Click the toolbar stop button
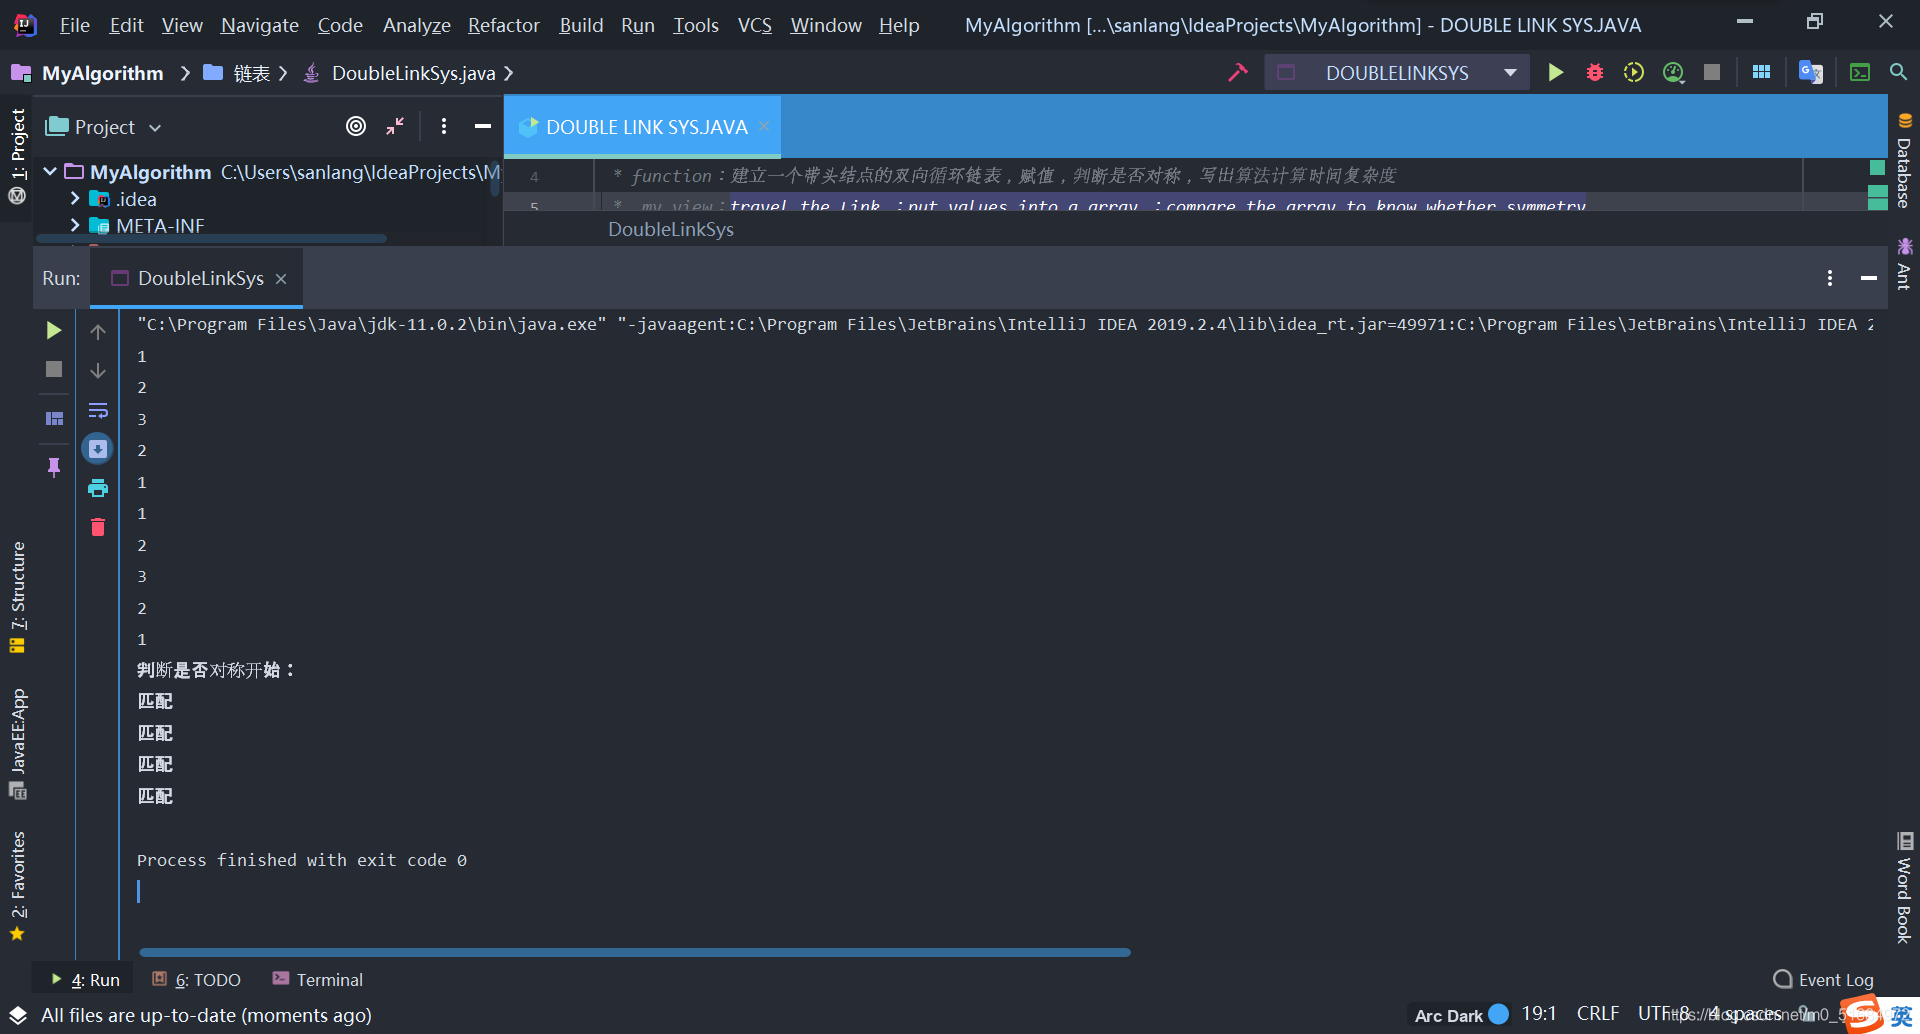This screenshot has width=1920, height=1034. [x=1712, y=72]
